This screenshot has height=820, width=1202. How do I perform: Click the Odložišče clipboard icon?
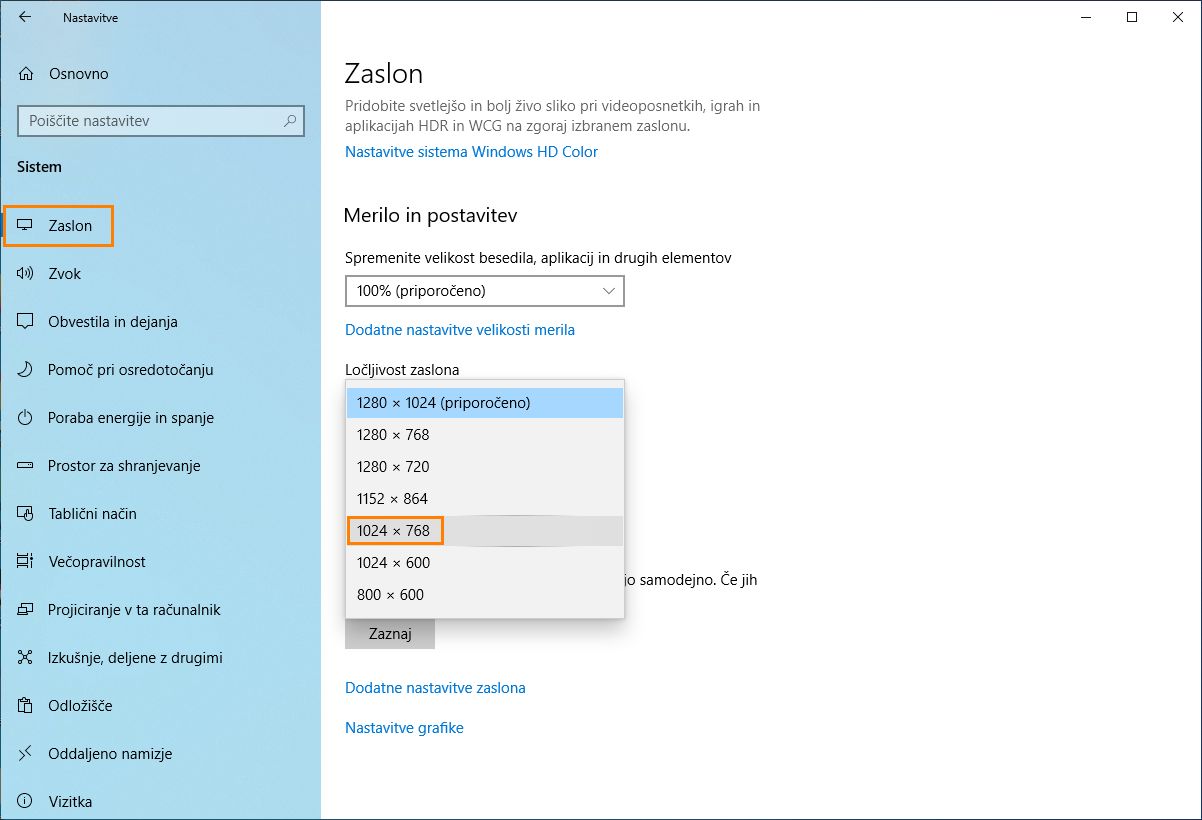(26, 706)
